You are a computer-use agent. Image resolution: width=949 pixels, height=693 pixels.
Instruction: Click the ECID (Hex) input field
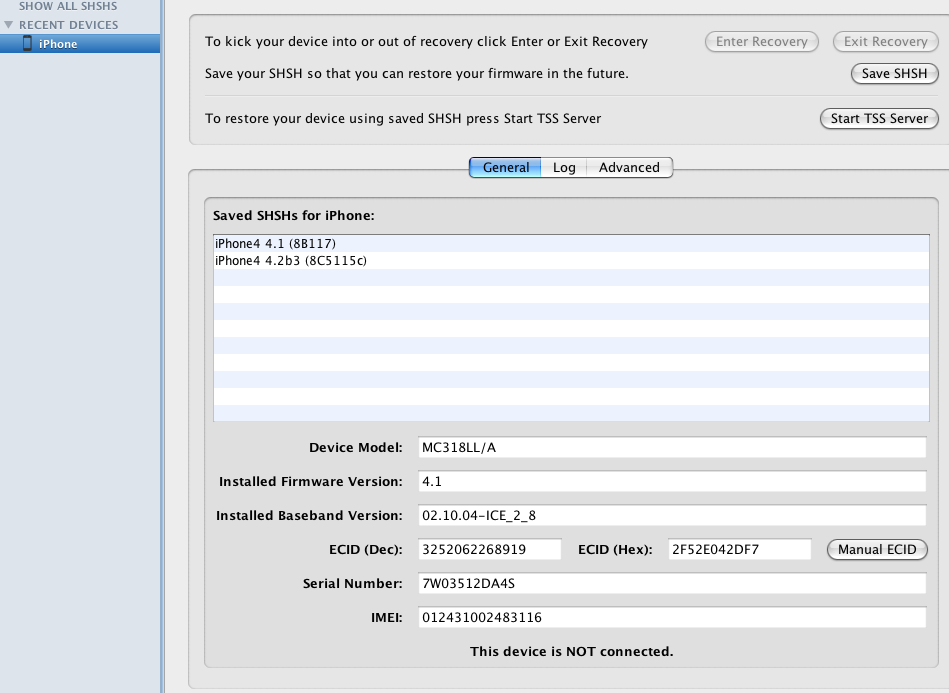739,550
